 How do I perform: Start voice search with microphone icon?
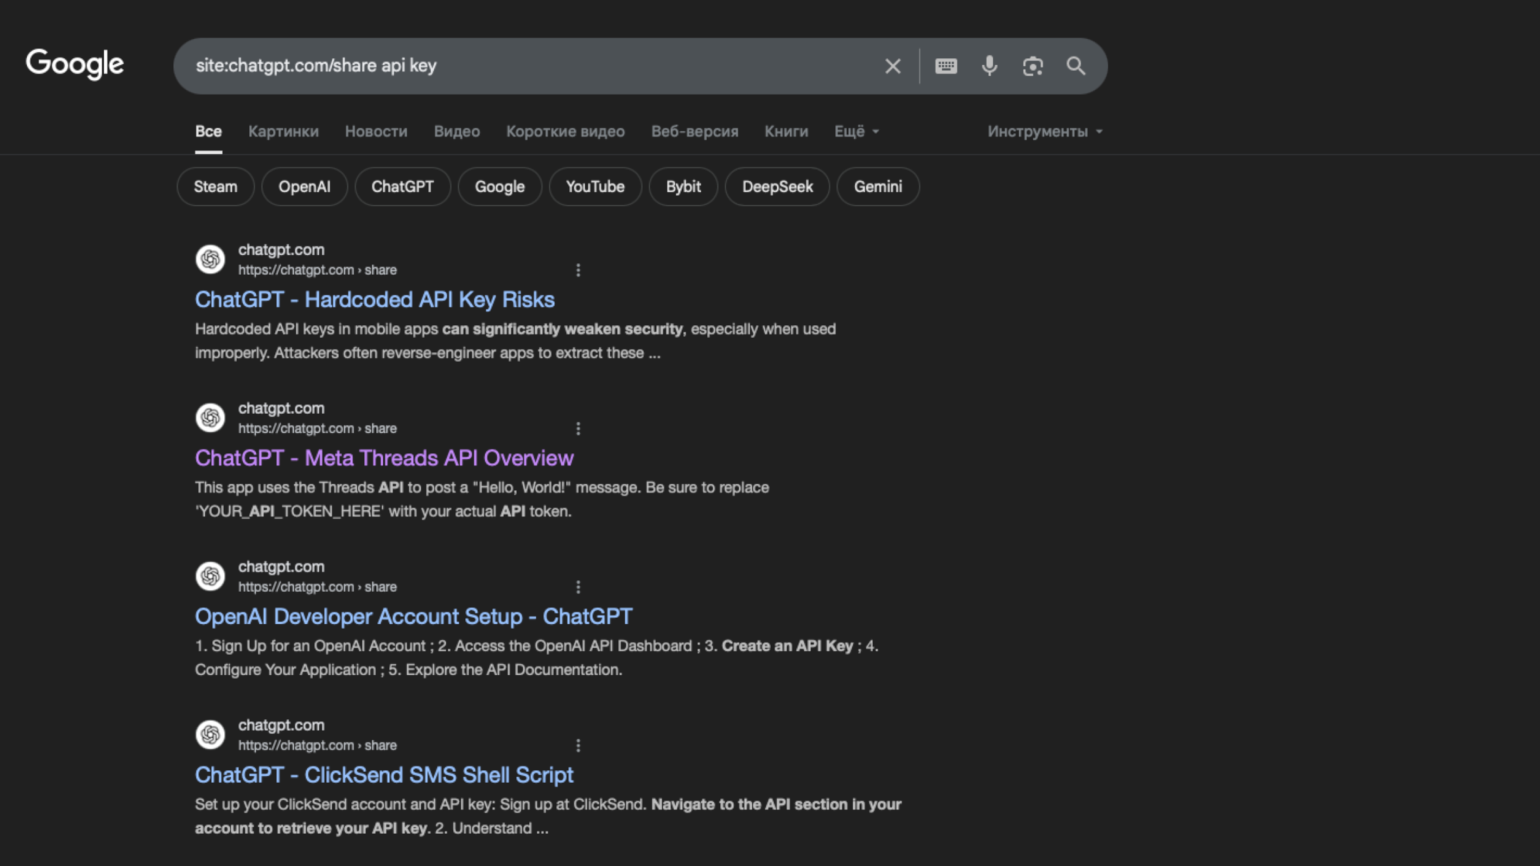(x=989, y=66)
